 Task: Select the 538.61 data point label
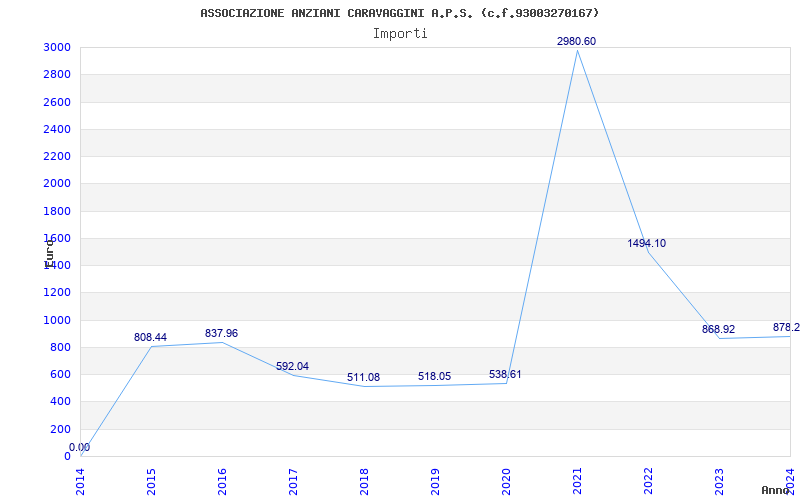coord(505,374)
